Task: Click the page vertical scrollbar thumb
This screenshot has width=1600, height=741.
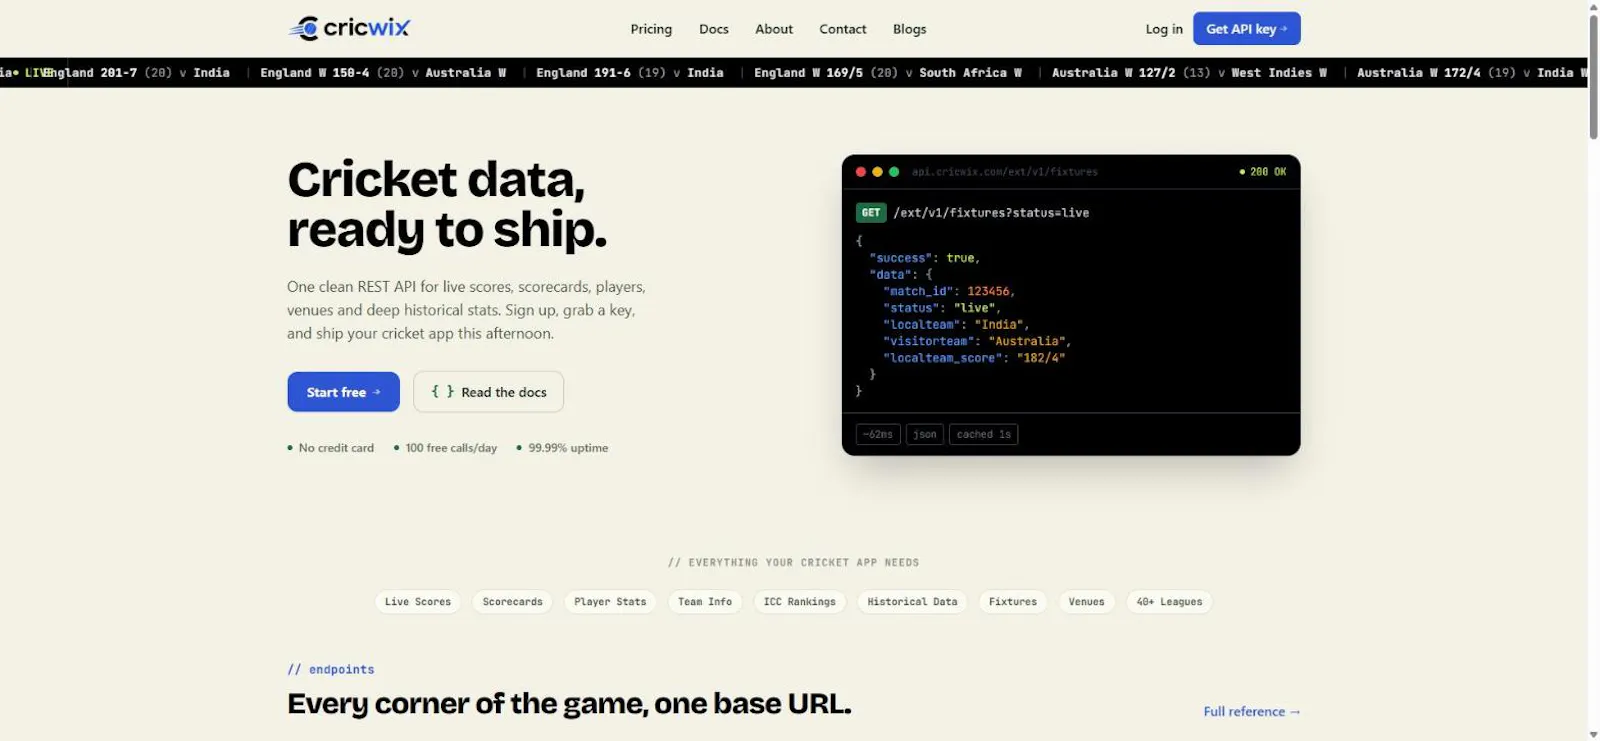Action: [1593, 77]
